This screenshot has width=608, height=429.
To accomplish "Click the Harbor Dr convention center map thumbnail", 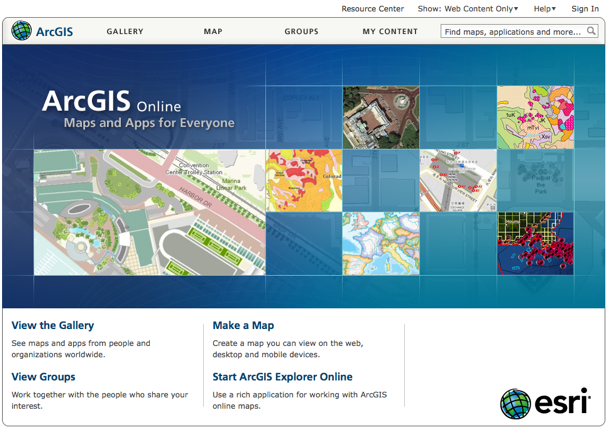I will 150,213.
